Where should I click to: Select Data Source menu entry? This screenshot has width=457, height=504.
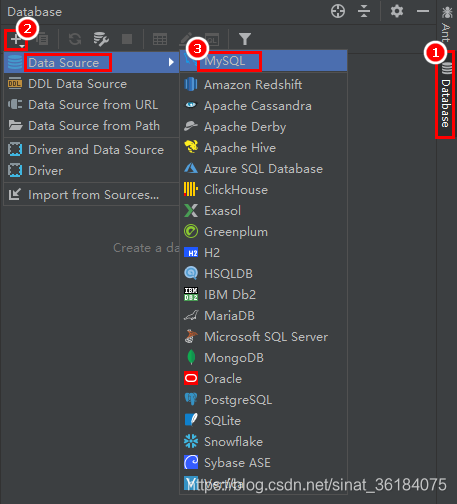(x=91, y=63)
